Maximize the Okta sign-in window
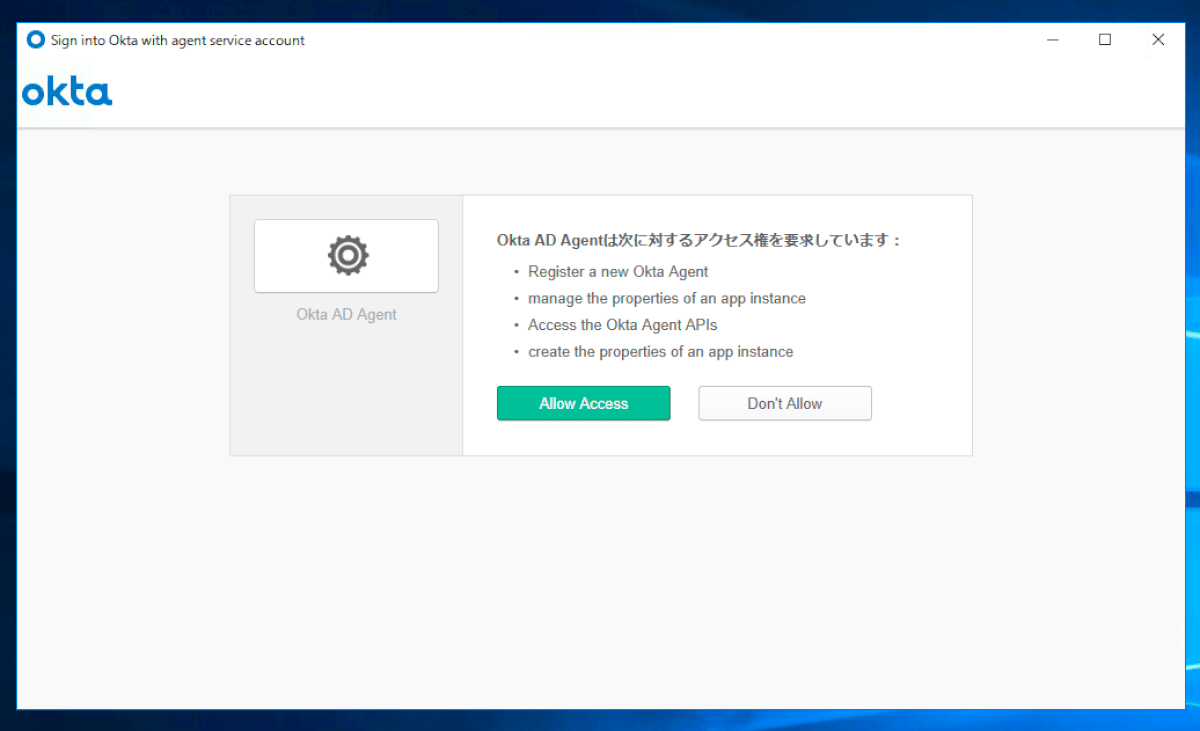 coord(1105,39)
